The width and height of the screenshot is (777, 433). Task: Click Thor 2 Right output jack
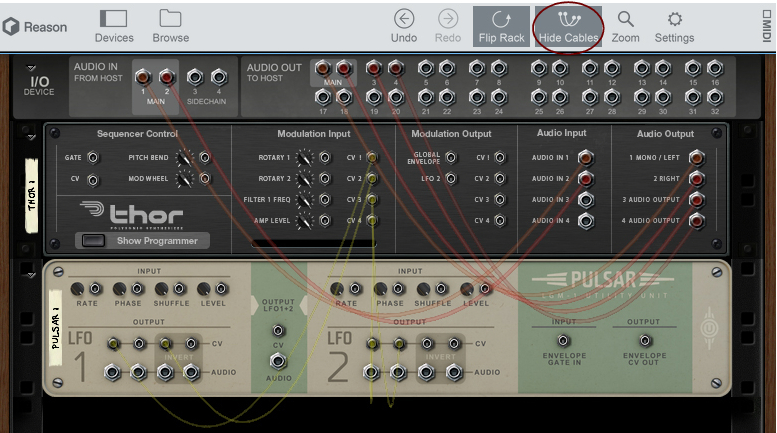[x=696, y=178]
